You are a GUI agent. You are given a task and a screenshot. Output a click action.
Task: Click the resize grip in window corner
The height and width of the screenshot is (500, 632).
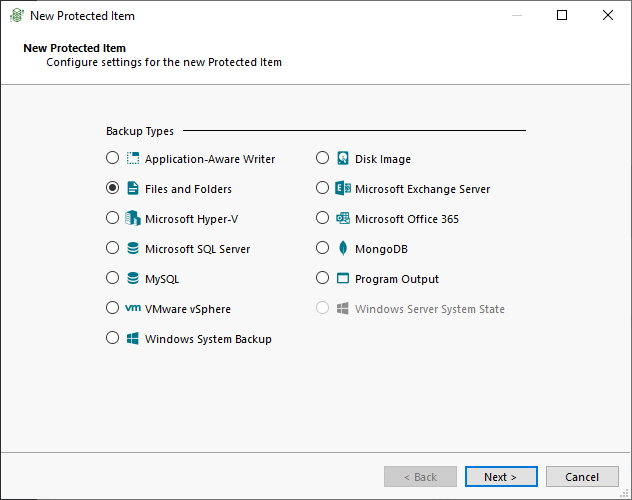click(625, 493)
